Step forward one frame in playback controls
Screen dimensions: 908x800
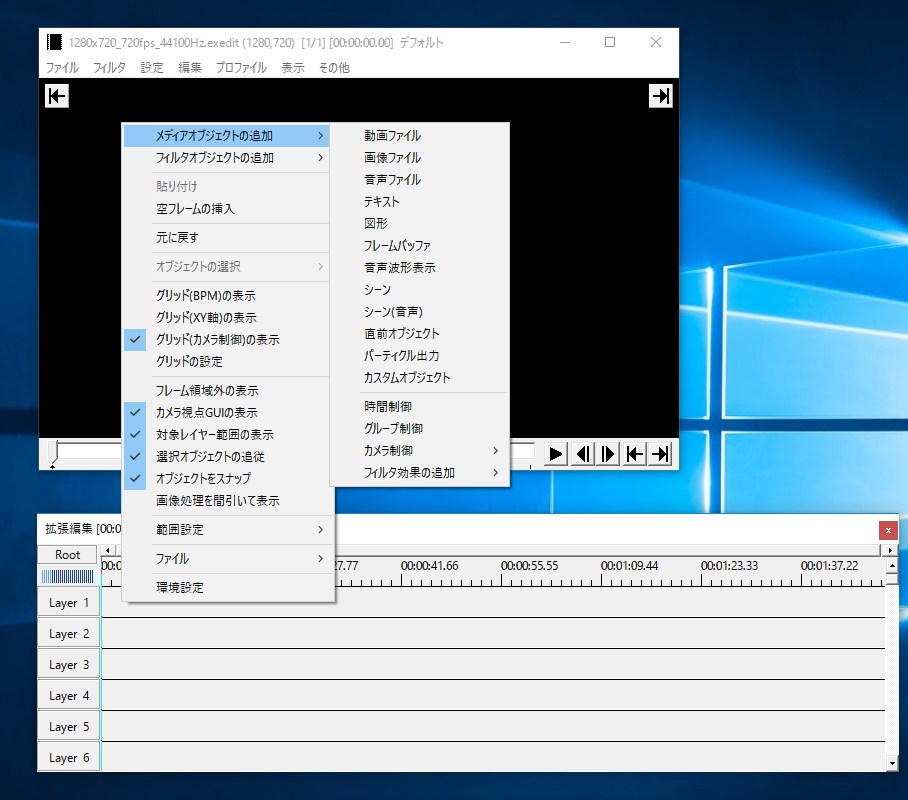pyautogui.click(x=608, y=454)
